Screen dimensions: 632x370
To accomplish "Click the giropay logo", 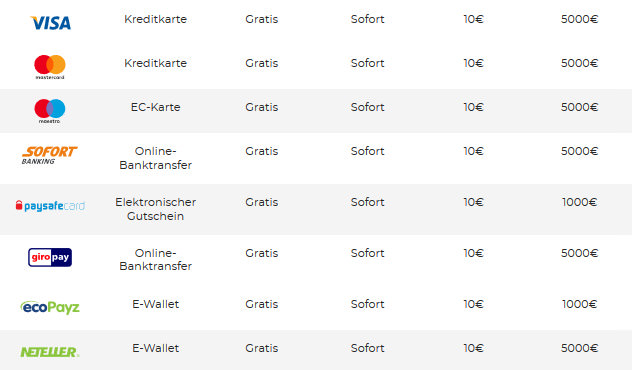I will point(50,257).
